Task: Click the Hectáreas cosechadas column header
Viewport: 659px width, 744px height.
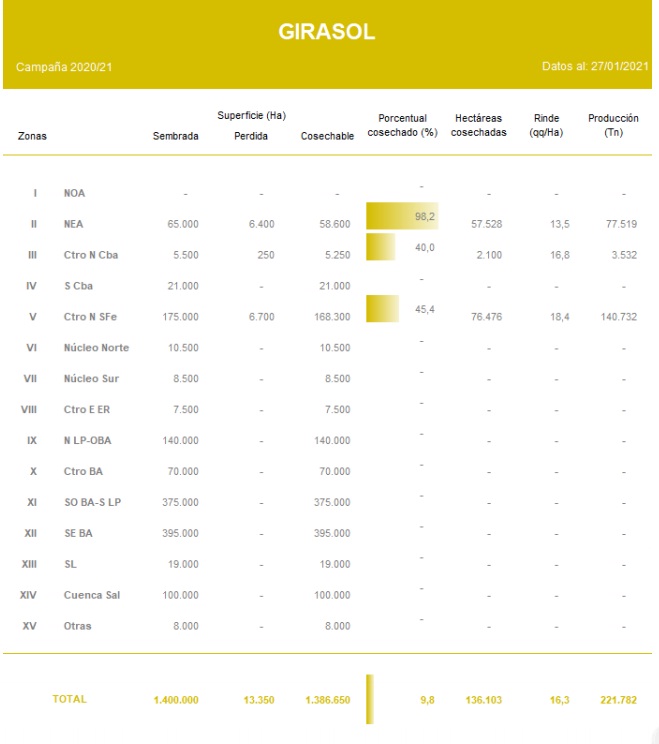Action: (x=478, y=126)
